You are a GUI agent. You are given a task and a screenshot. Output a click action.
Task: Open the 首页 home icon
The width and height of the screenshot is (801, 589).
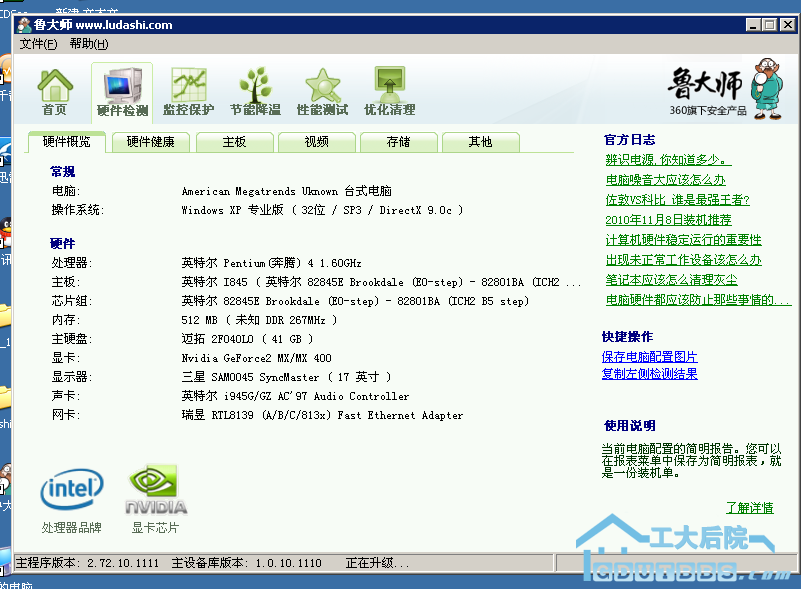click(55, 92)
